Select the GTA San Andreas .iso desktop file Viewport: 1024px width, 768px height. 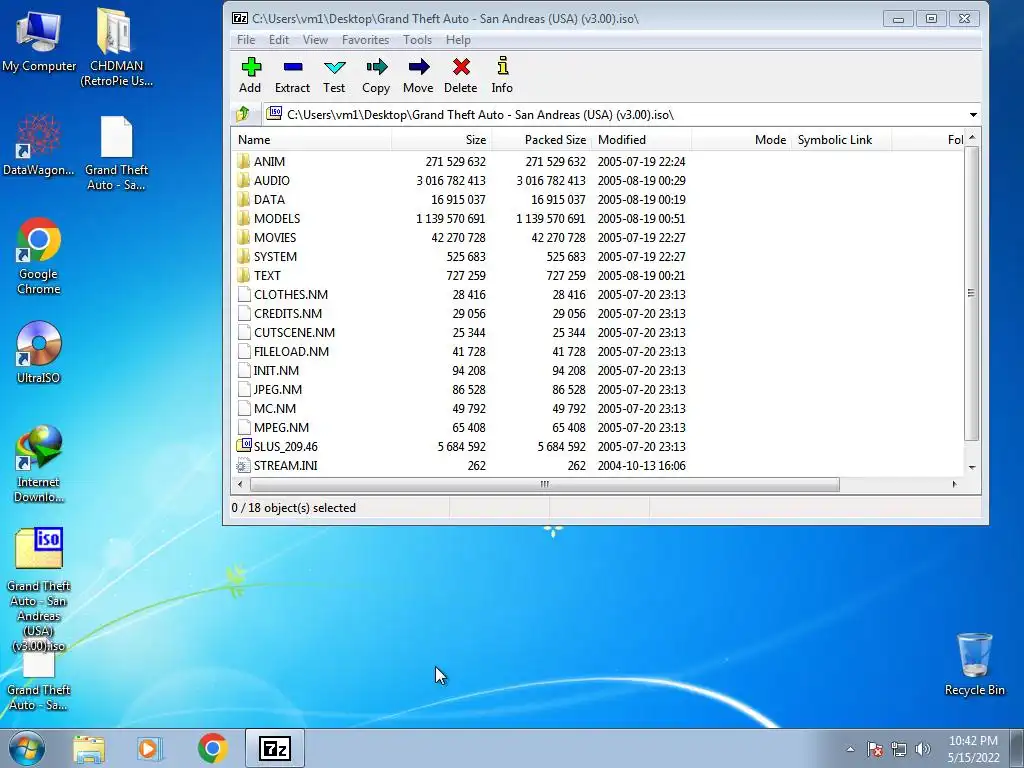(x=39, y=589)
